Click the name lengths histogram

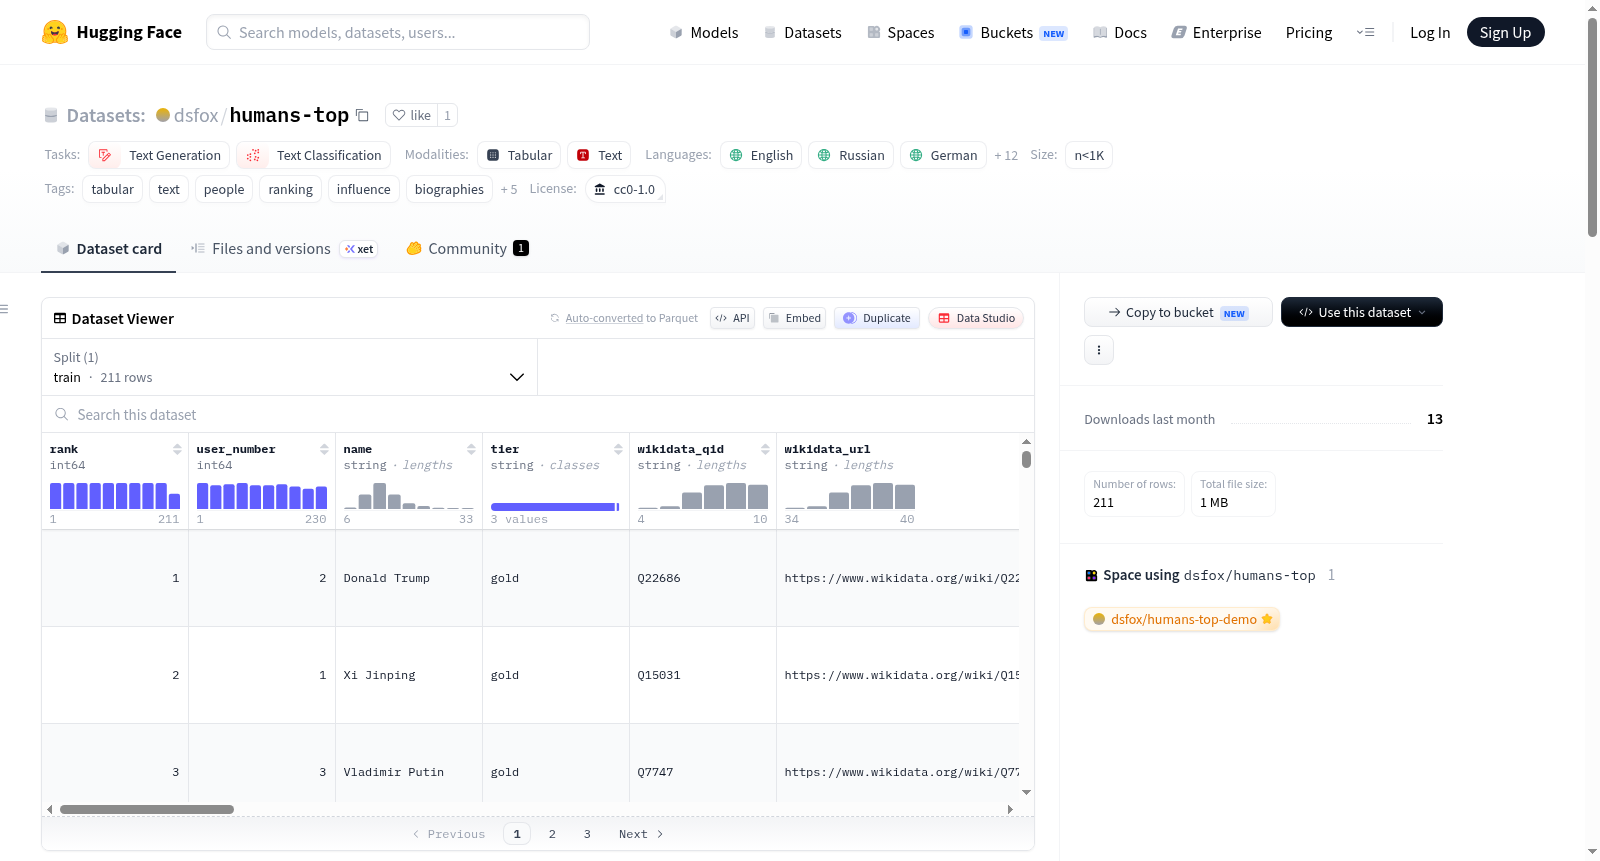[409, 495]
